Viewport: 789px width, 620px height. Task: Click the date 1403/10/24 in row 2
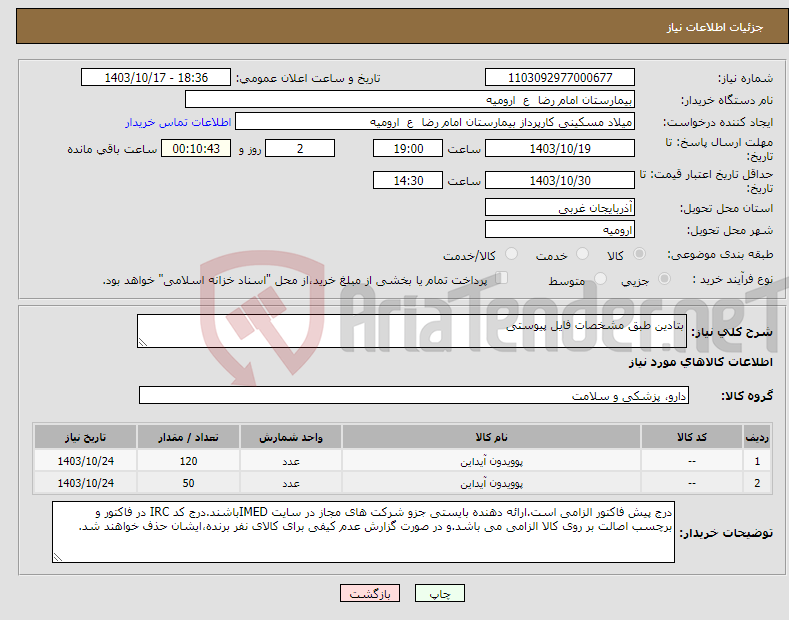tap(86, 483)
